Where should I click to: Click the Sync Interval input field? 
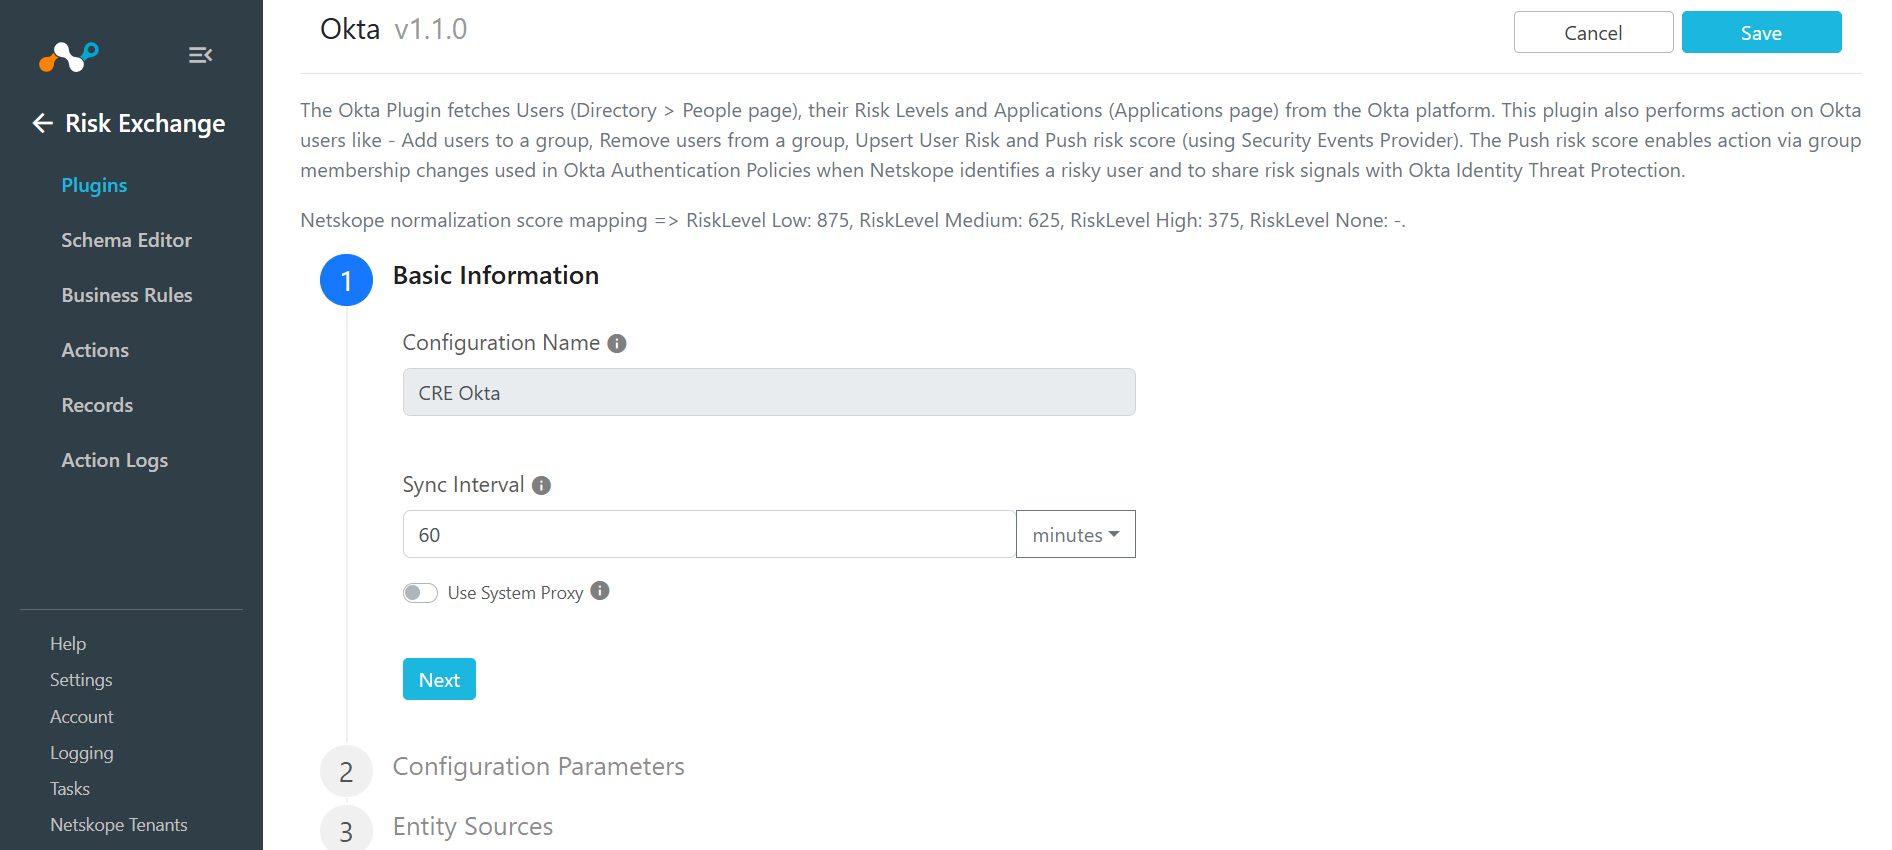tap(709, 534)
